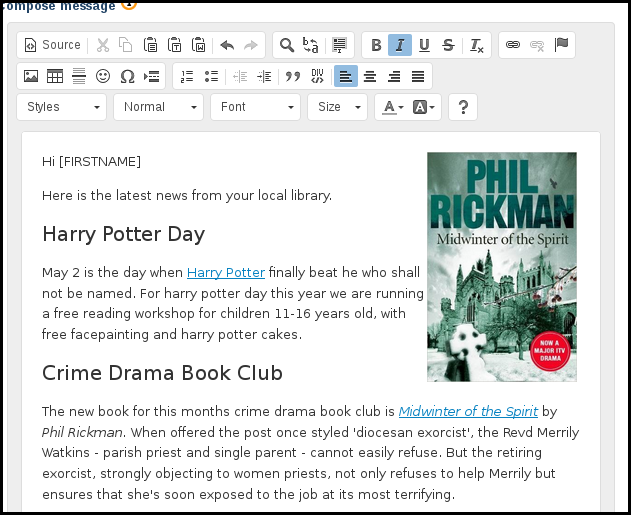Click the Page Break icon
The image size is (631, 515).
tap(151, 76)
